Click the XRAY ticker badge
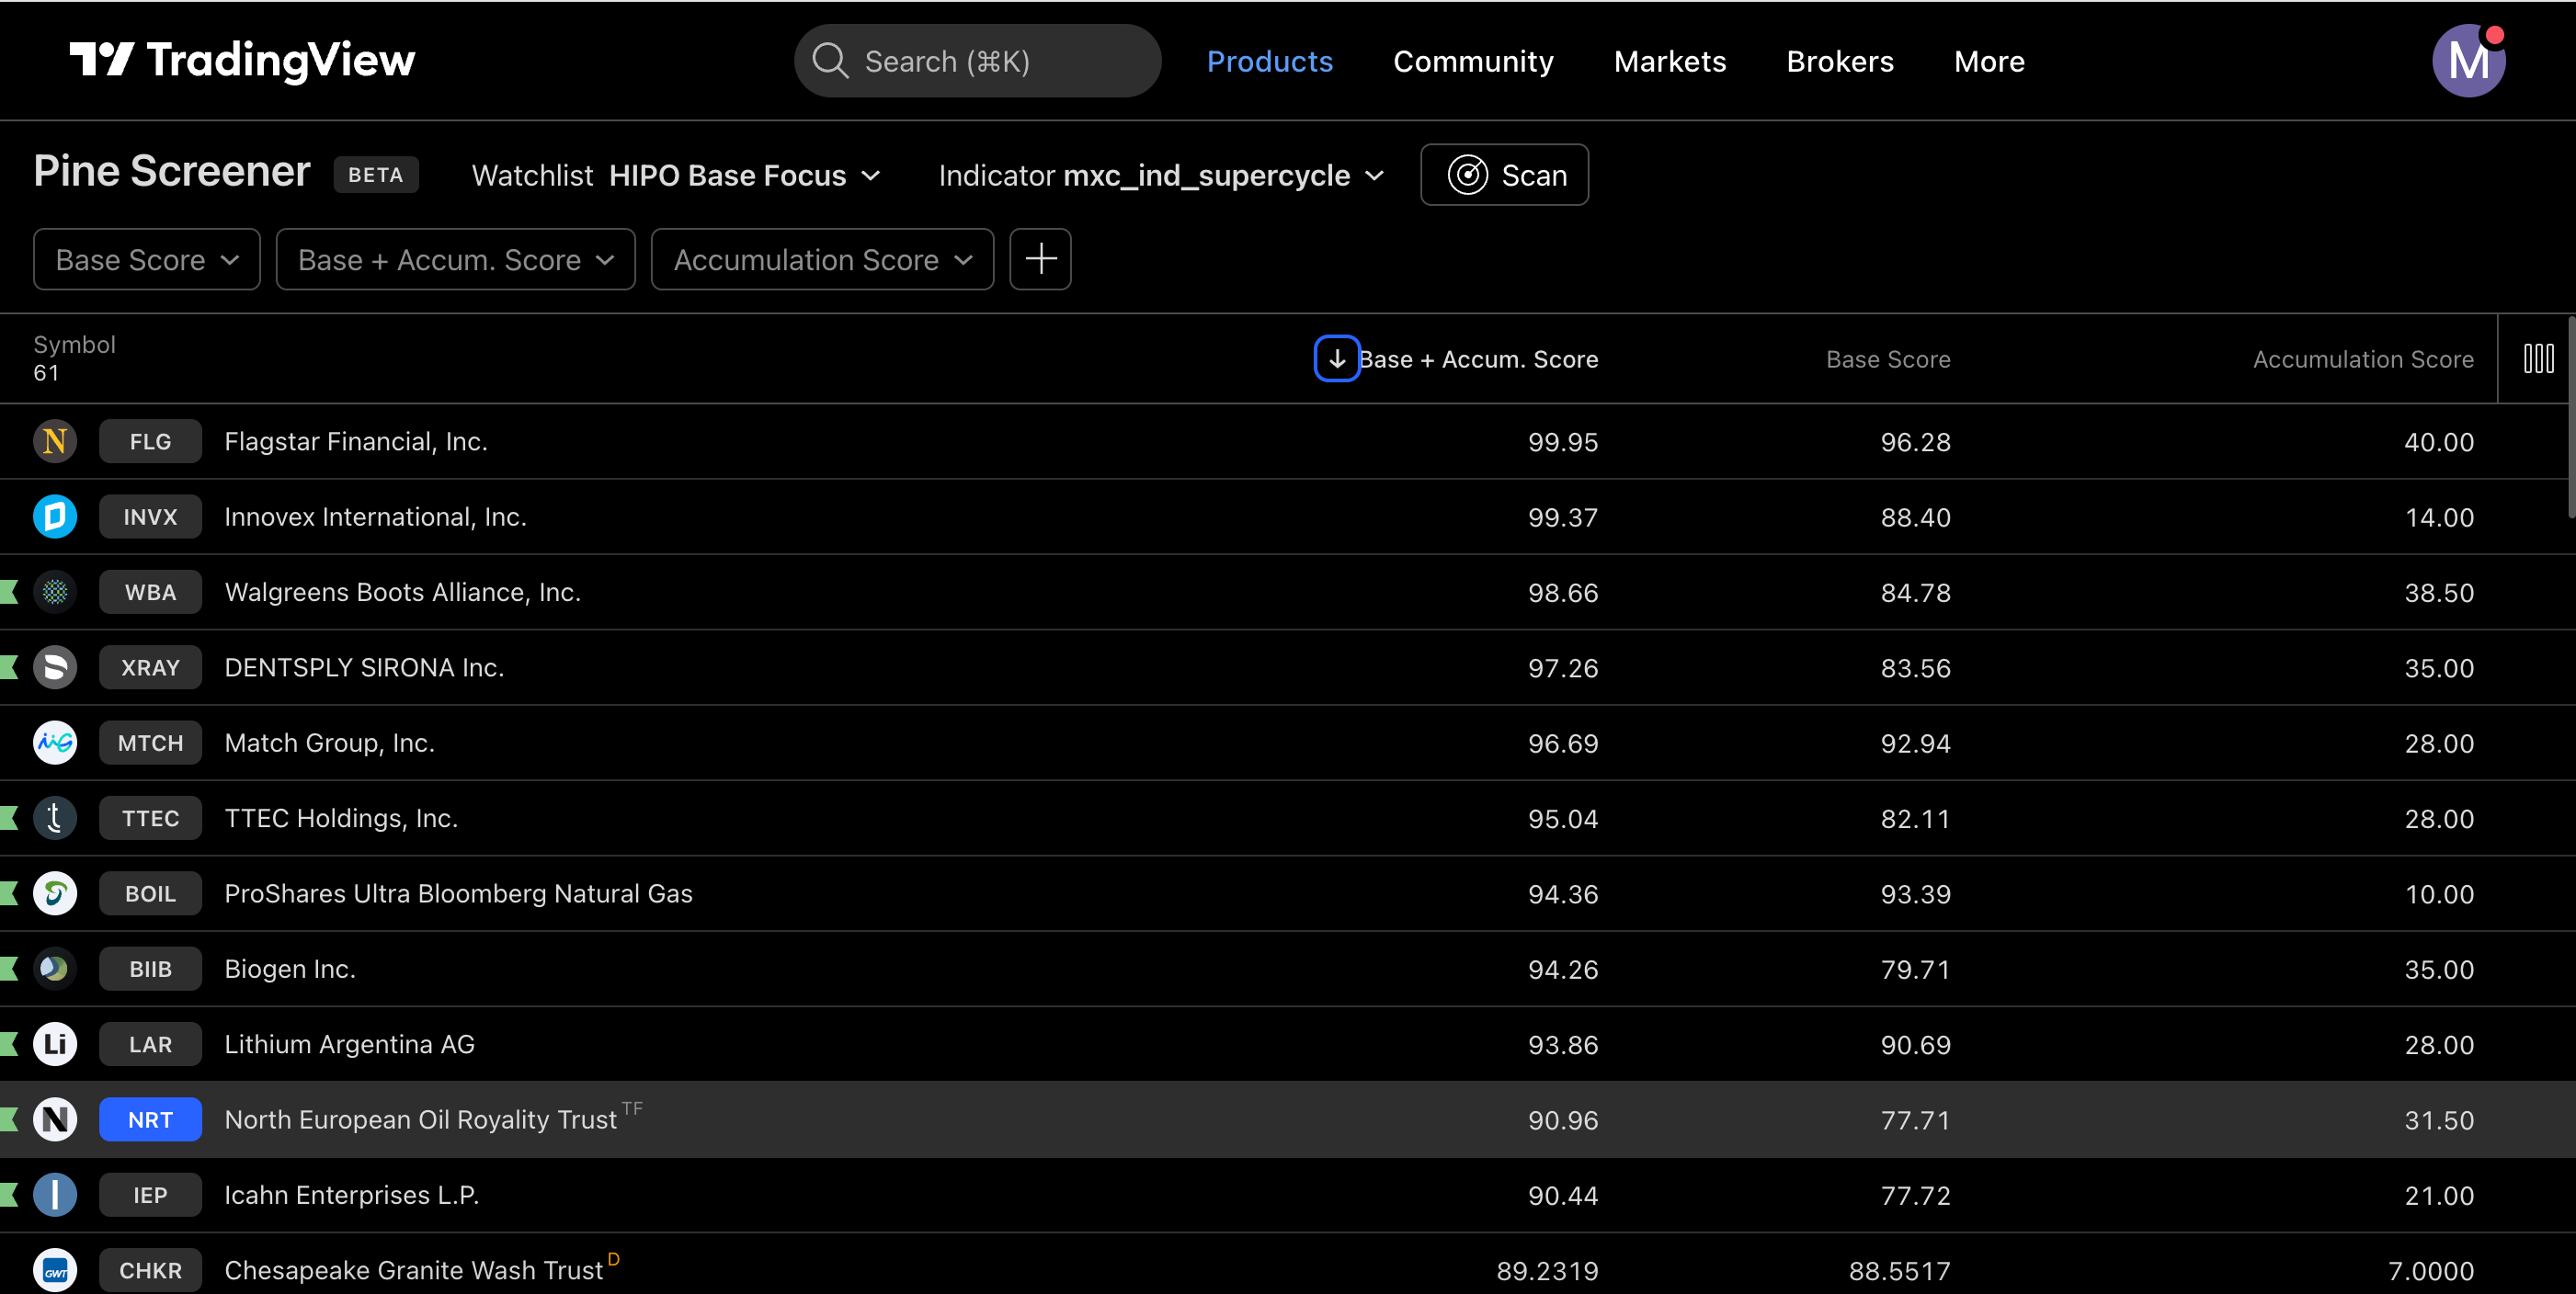This screenshot has width=2576, height=1294. 150,667
